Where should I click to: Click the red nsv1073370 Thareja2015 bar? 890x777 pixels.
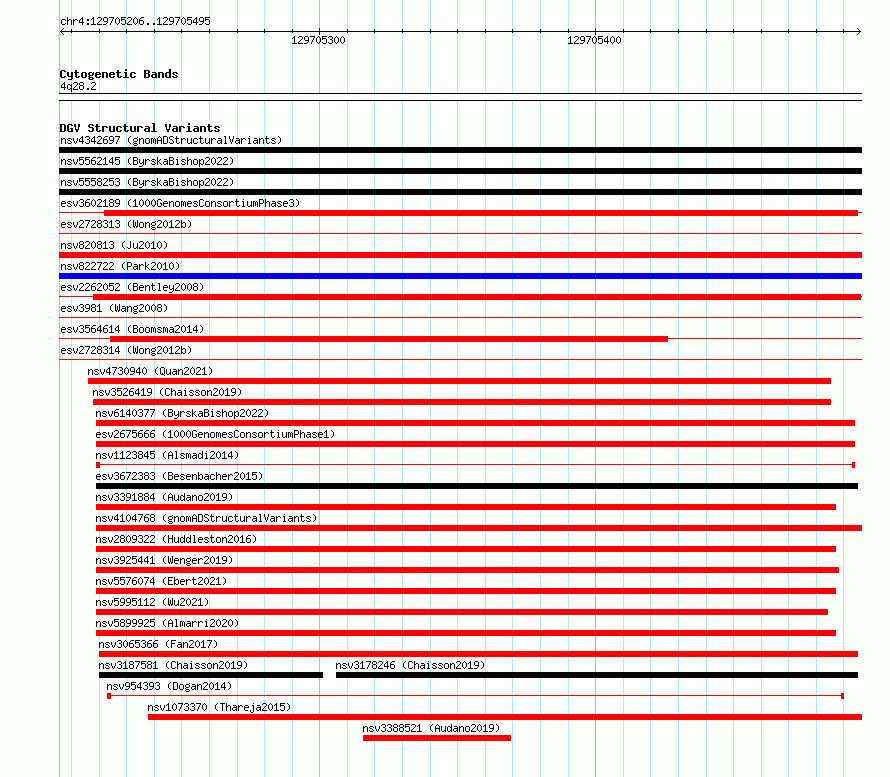pyautogui.click(x=505, y=717)
